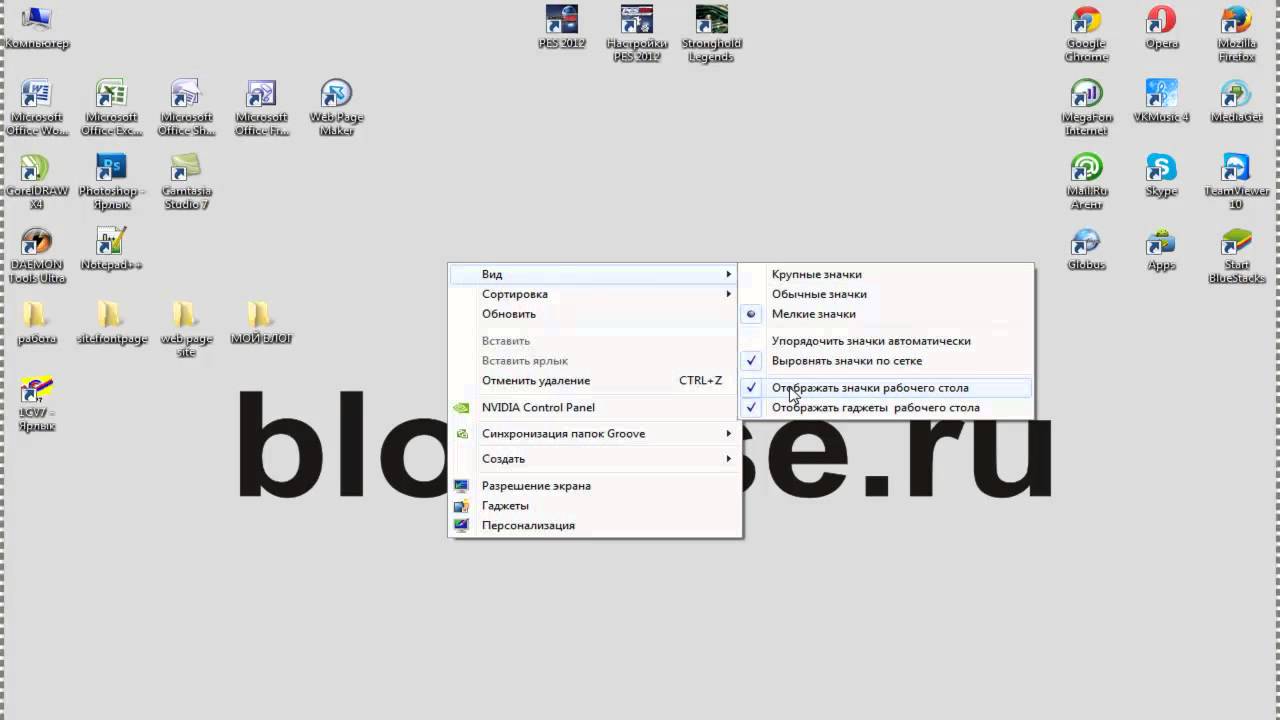Choose Мелкие значки view option
The width and height of the screenshot is (1280, 720).
pos(886,314)
